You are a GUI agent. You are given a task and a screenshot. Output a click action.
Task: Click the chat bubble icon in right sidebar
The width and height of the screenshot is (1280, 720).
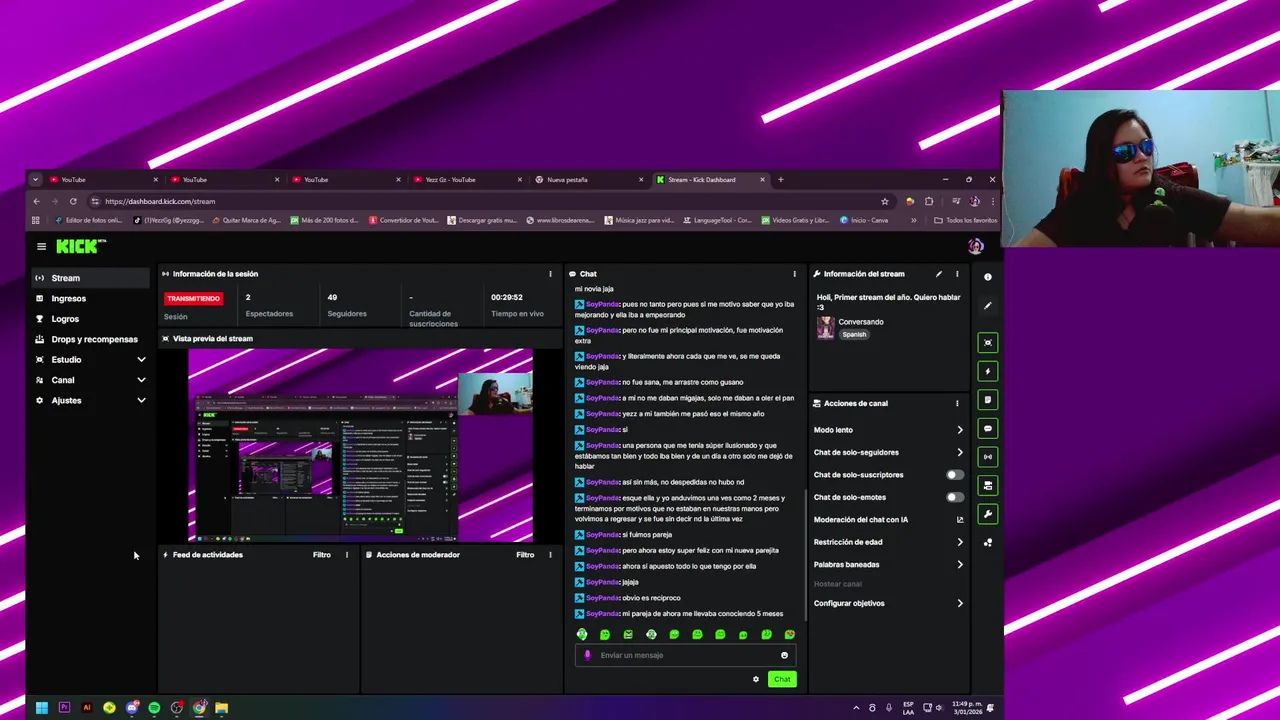coord(988,429)
